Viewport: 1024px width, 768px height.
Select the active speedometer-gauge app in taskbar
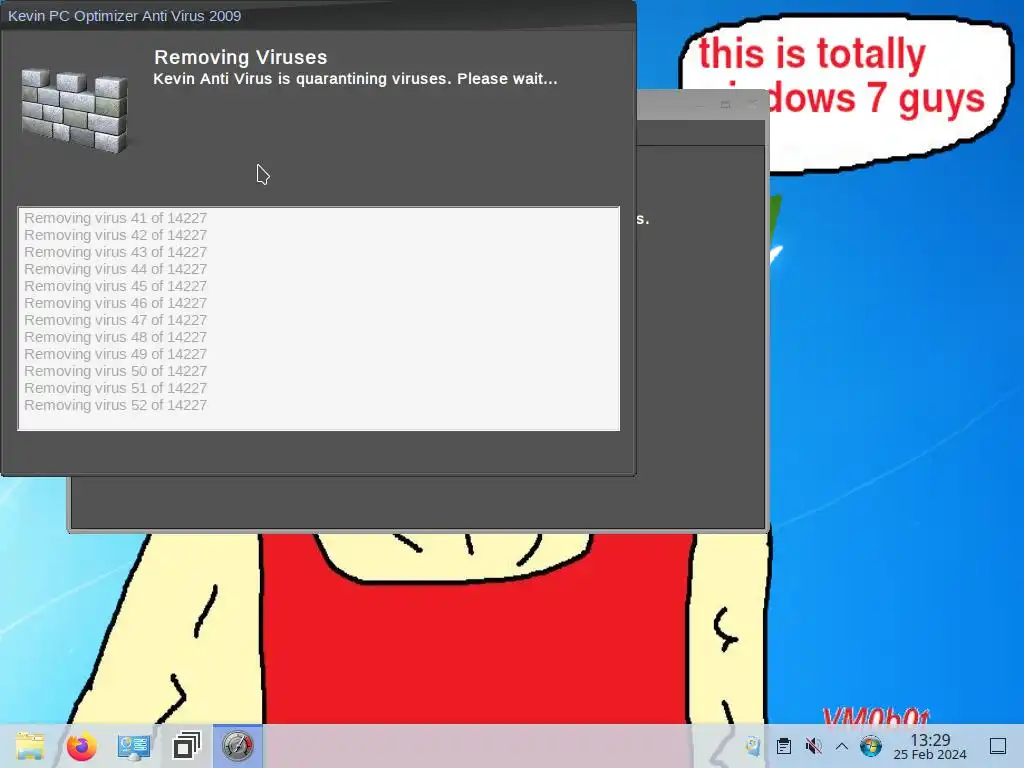point(238,746)
